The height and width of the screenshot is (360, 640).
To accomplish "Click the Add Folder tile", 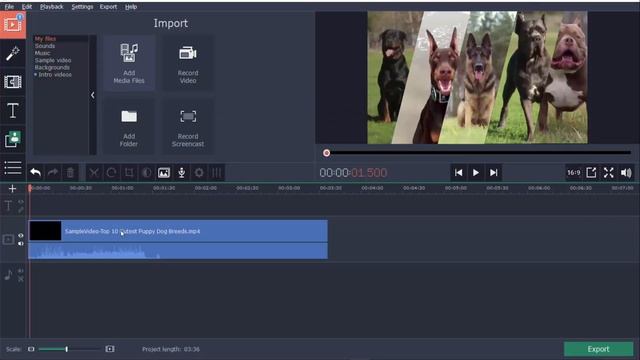I will coord(129,127).
